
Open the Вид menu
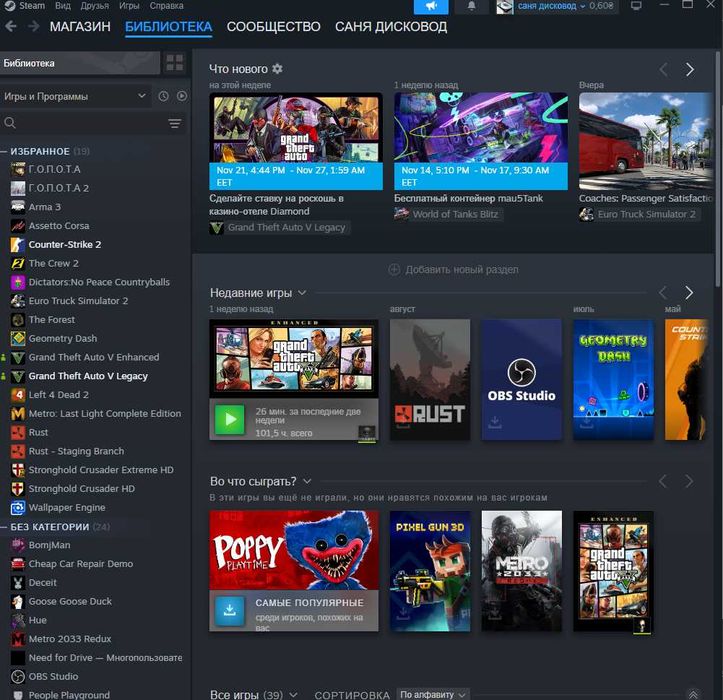click(63, 6)
